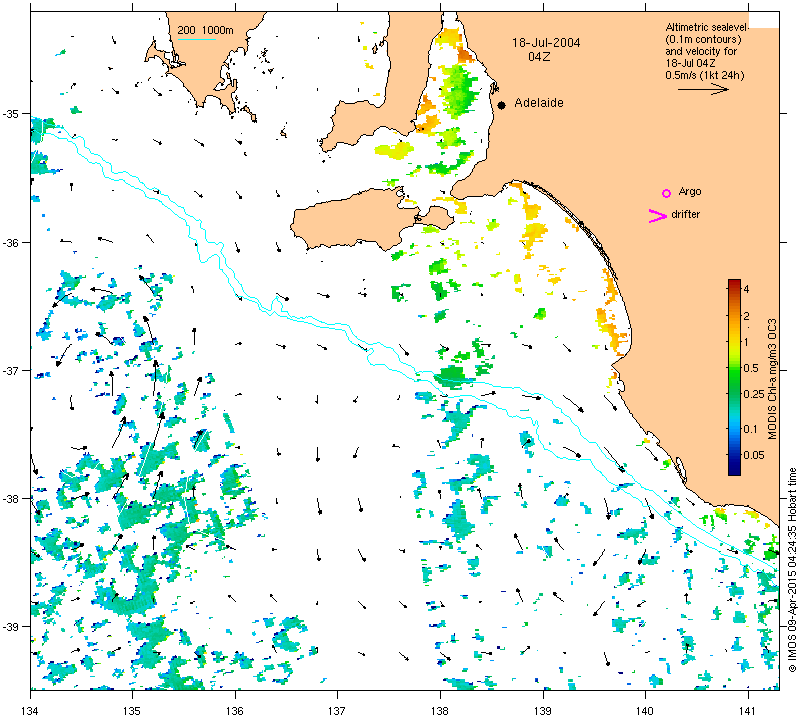Viewport: 800px width, 720px height.
Task: Click the dark red top of the colorbar
Action: 734,284
